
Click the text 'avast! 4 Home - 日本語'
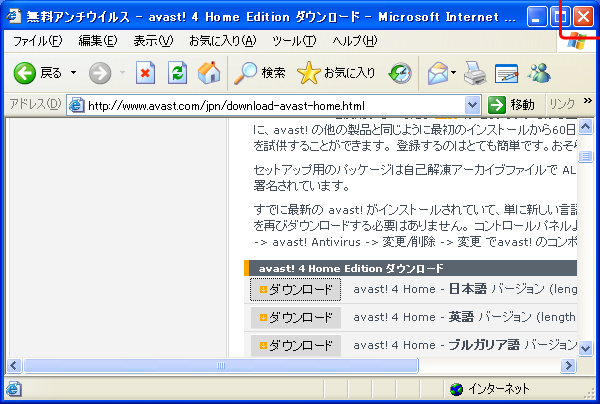[x=420, y=289]
